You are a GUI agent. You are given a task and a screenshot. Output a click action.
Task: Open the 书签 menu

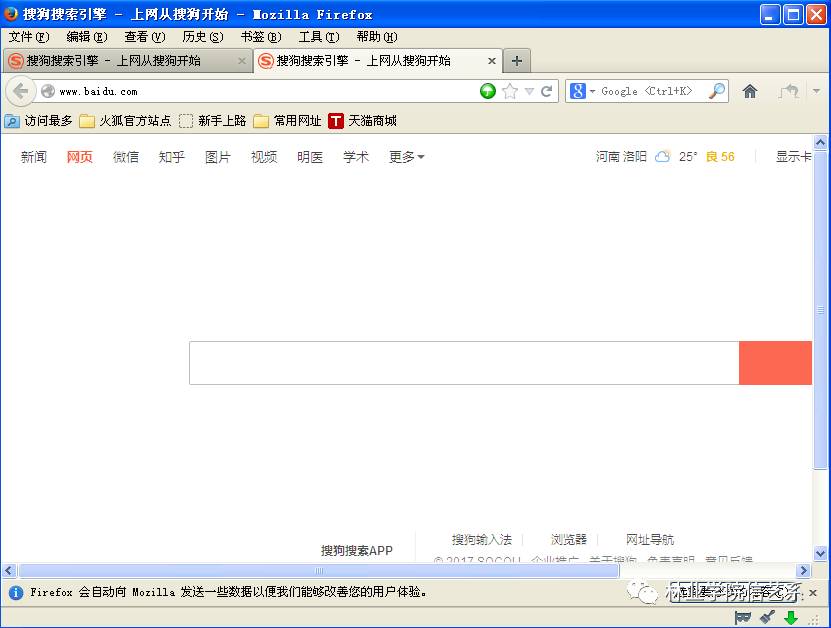click(261, 37)
